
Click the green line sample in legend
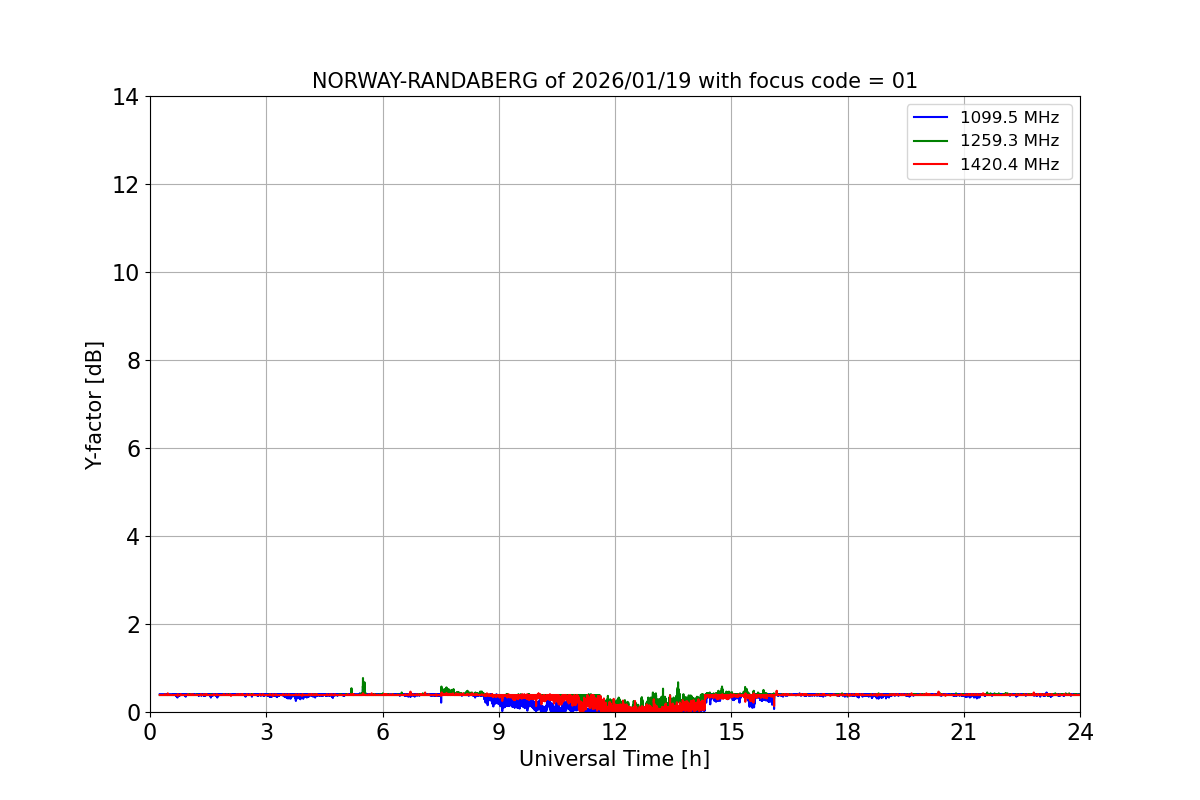(x=931, y=142)
